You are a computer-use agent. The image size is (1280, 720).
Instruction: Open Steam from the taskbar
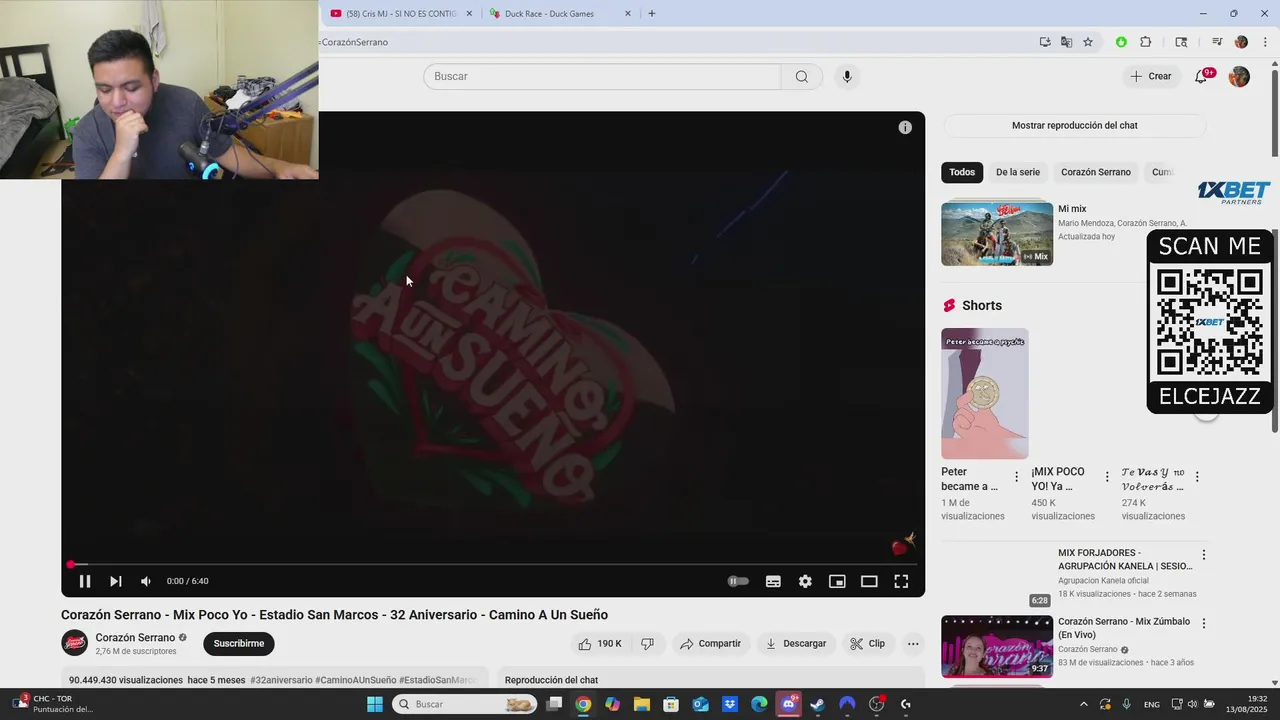pos(818,704)
